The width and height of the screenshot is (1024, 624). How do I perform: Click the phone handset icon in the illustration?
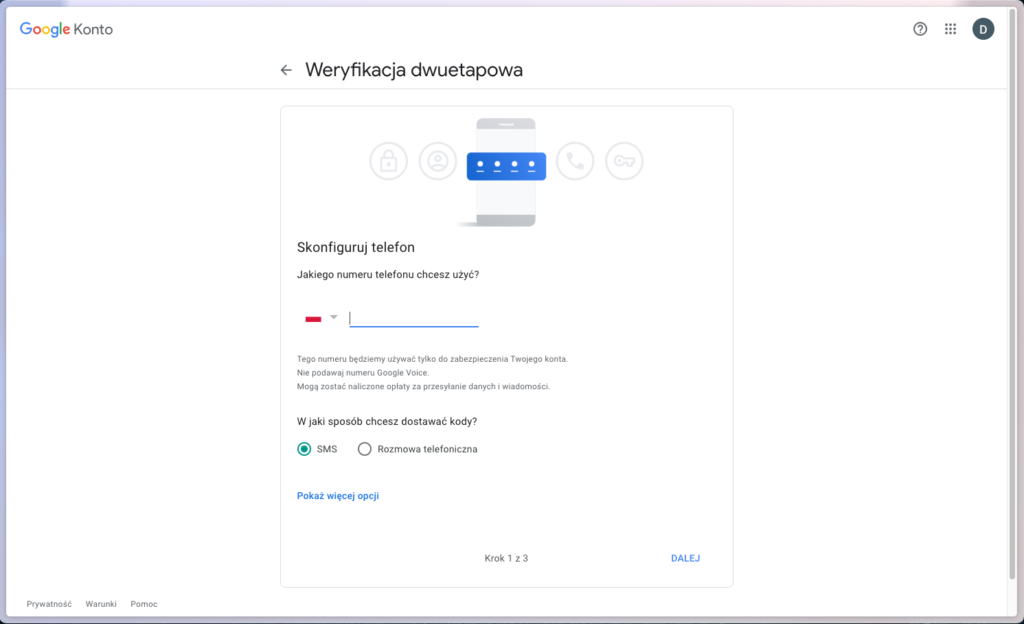(x=575, y=161)
